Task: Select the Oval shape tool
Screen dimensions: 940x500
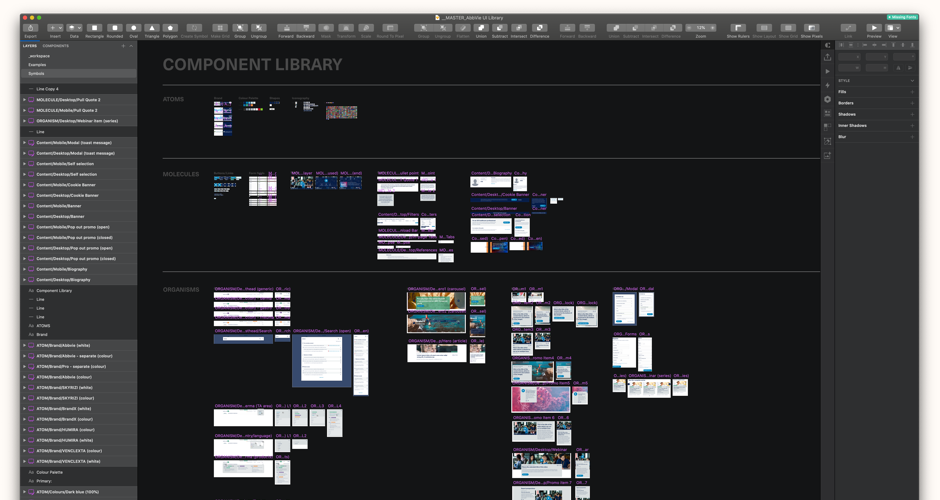Action: pyautogui.click(x=134, y=29)
